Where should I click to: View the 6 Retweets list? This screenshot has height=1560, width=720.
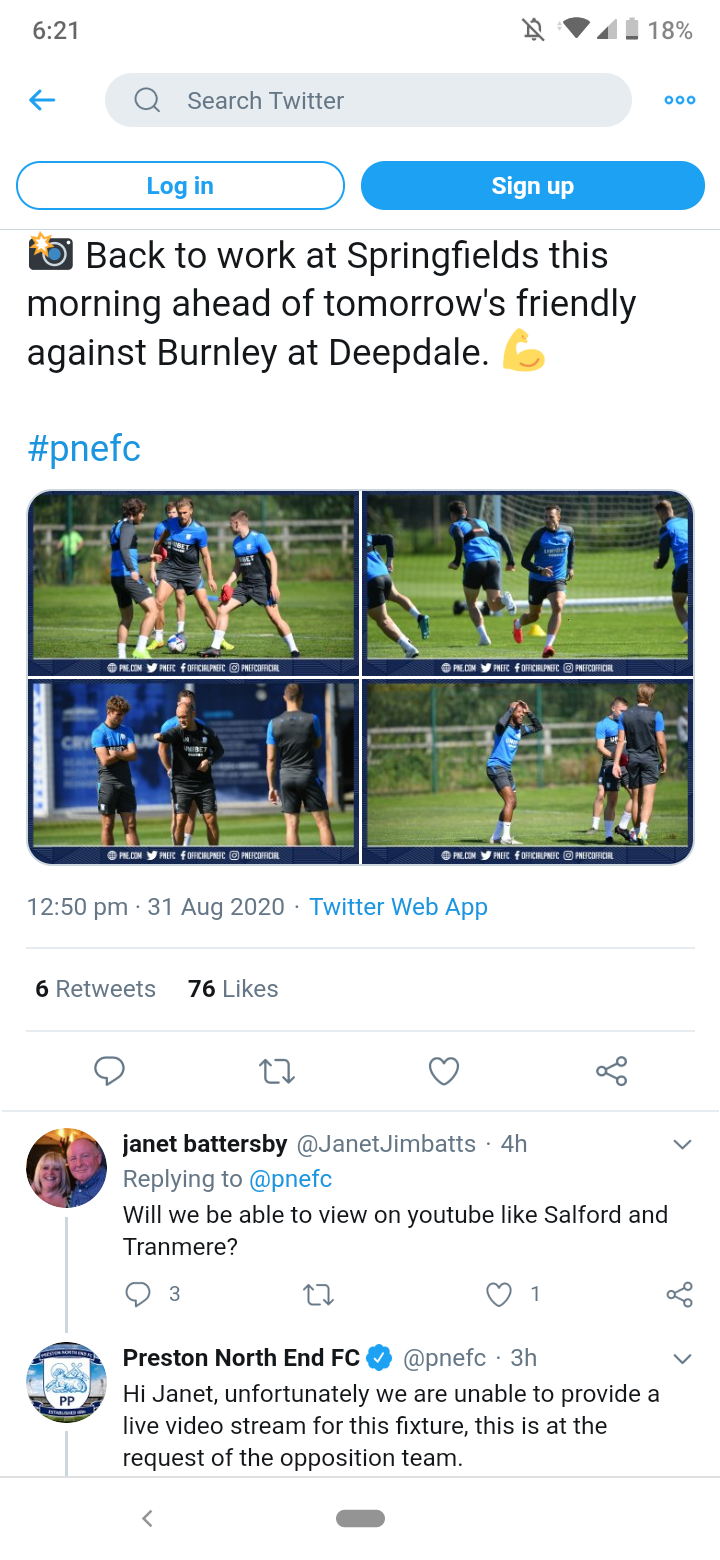tap(96, 989)
